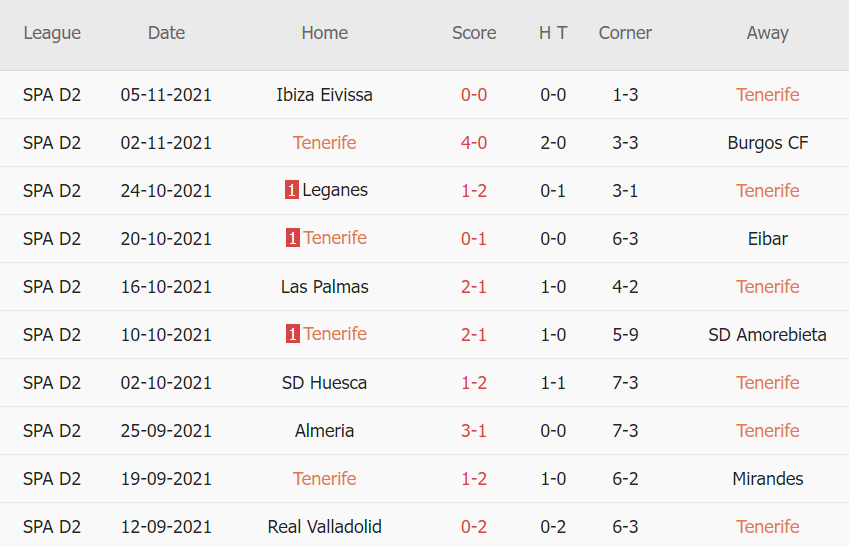Click the Corner column header
Viewport: 849px width, 547px height.
point(625,33)
